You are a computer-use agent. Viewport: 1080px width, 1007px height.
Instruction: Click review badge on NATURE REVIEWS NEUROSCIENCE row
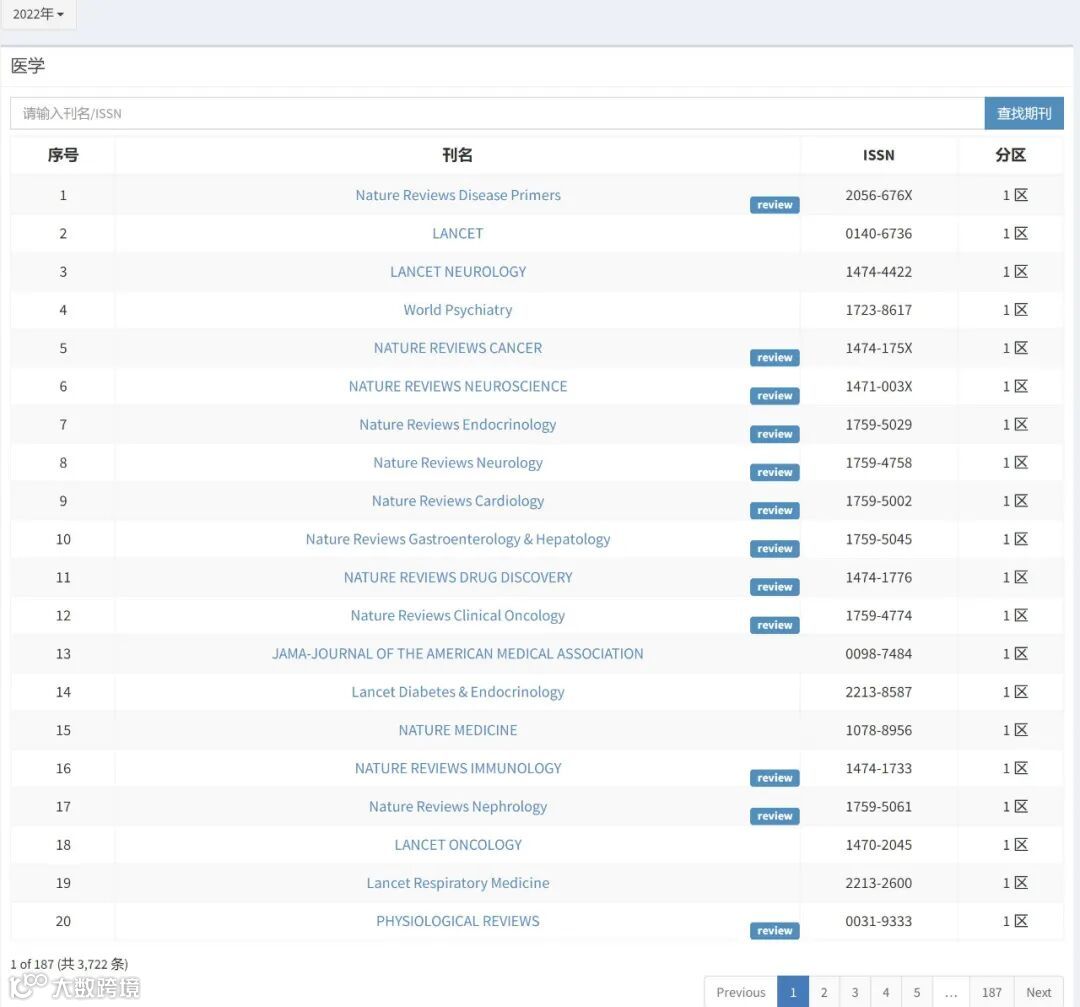[x=774, y=396]
